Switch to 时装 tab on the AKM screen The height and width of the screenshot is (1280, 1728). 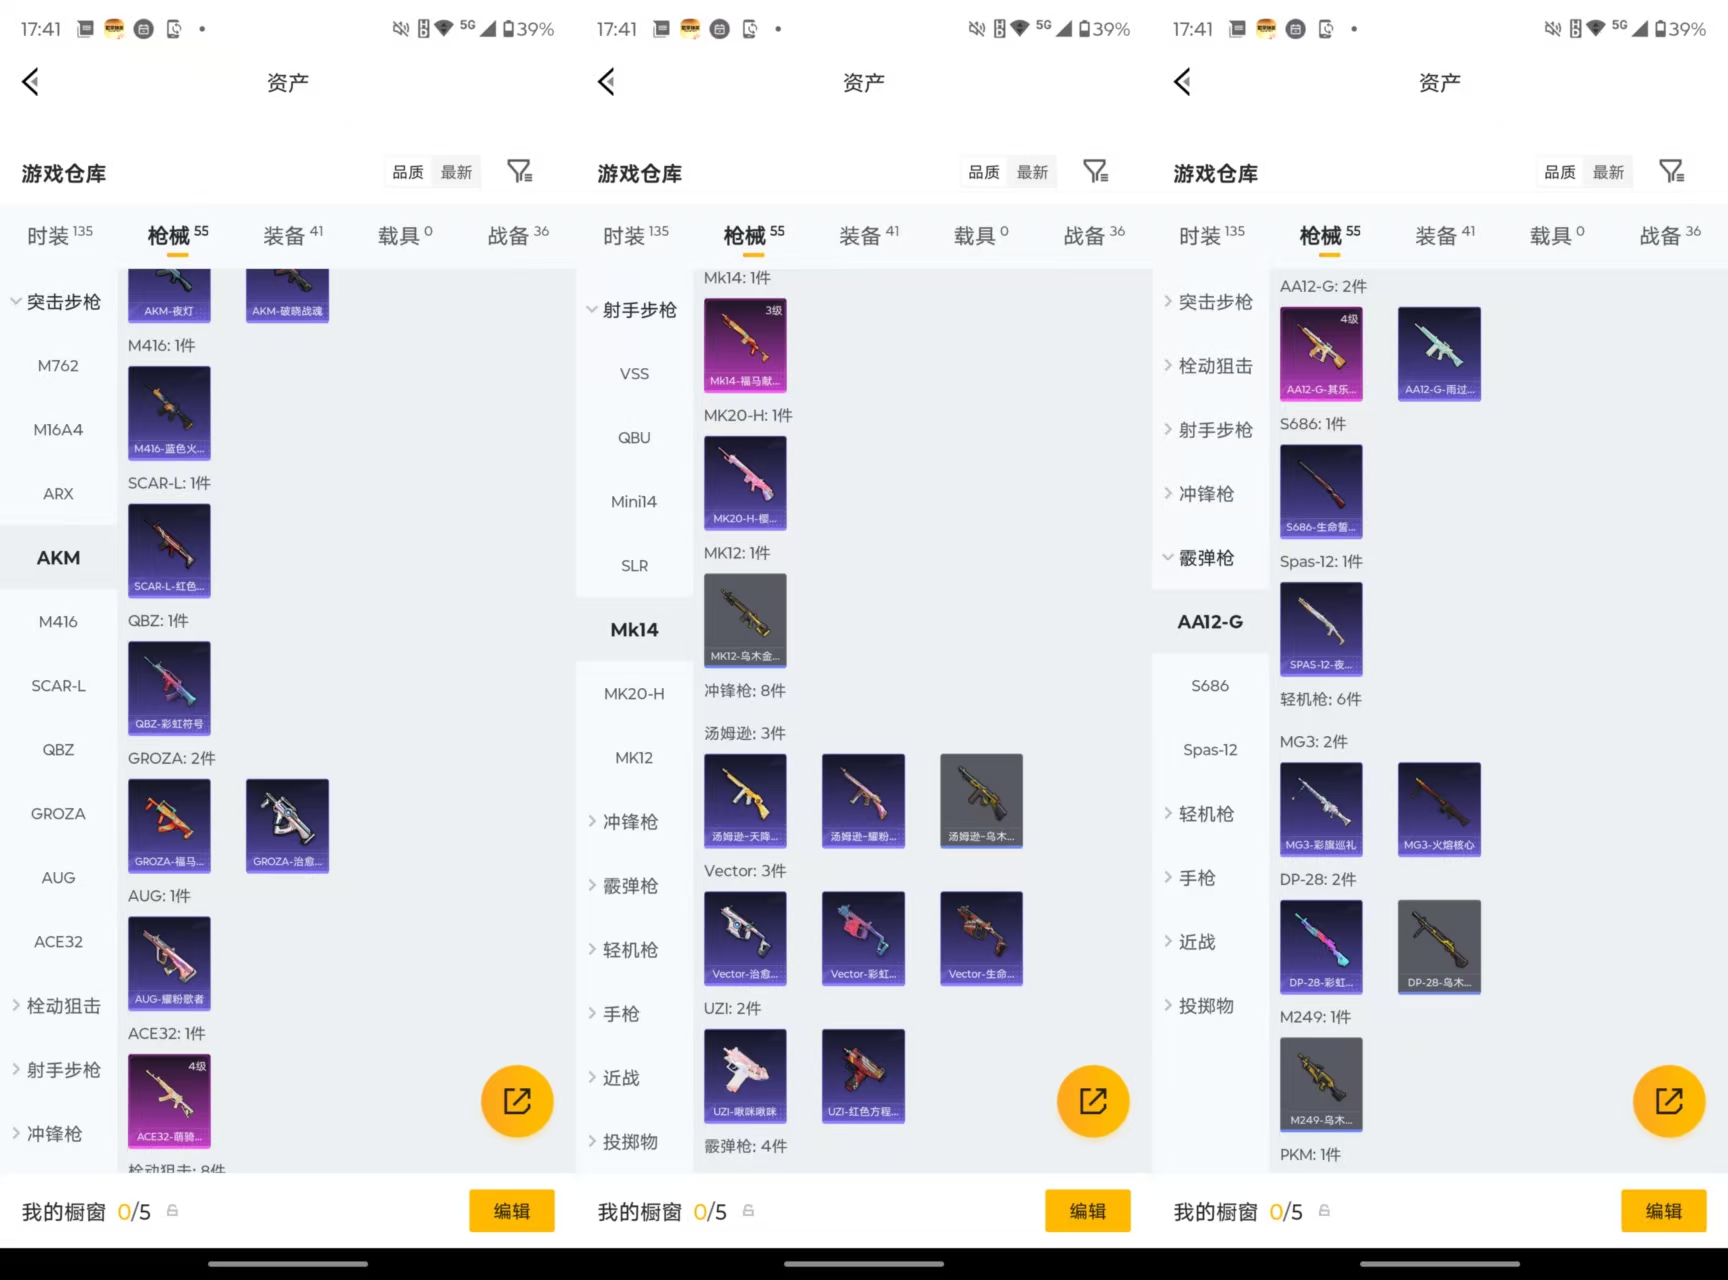[x=59, y=235]
